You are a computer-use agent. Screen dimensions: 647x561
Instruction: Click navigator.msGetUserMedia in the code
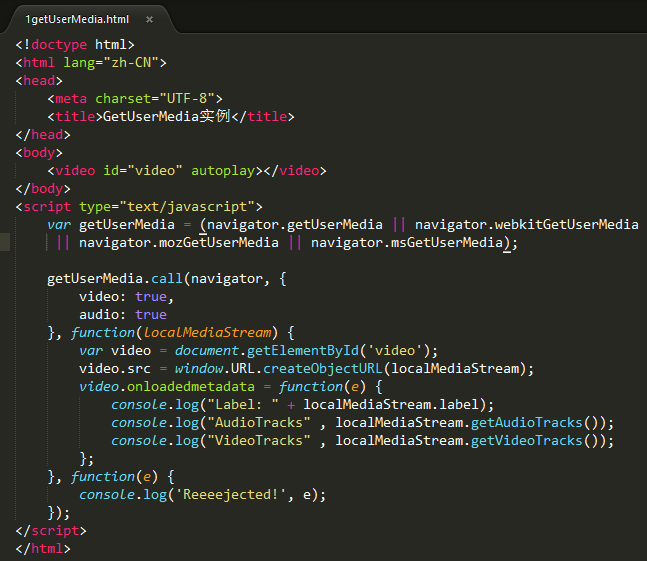click(x=407, y=243)
